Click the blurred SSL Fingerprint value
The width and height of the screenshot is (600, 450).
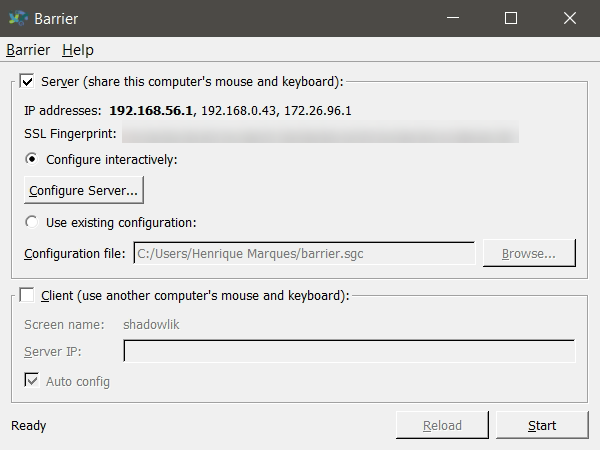320,132
